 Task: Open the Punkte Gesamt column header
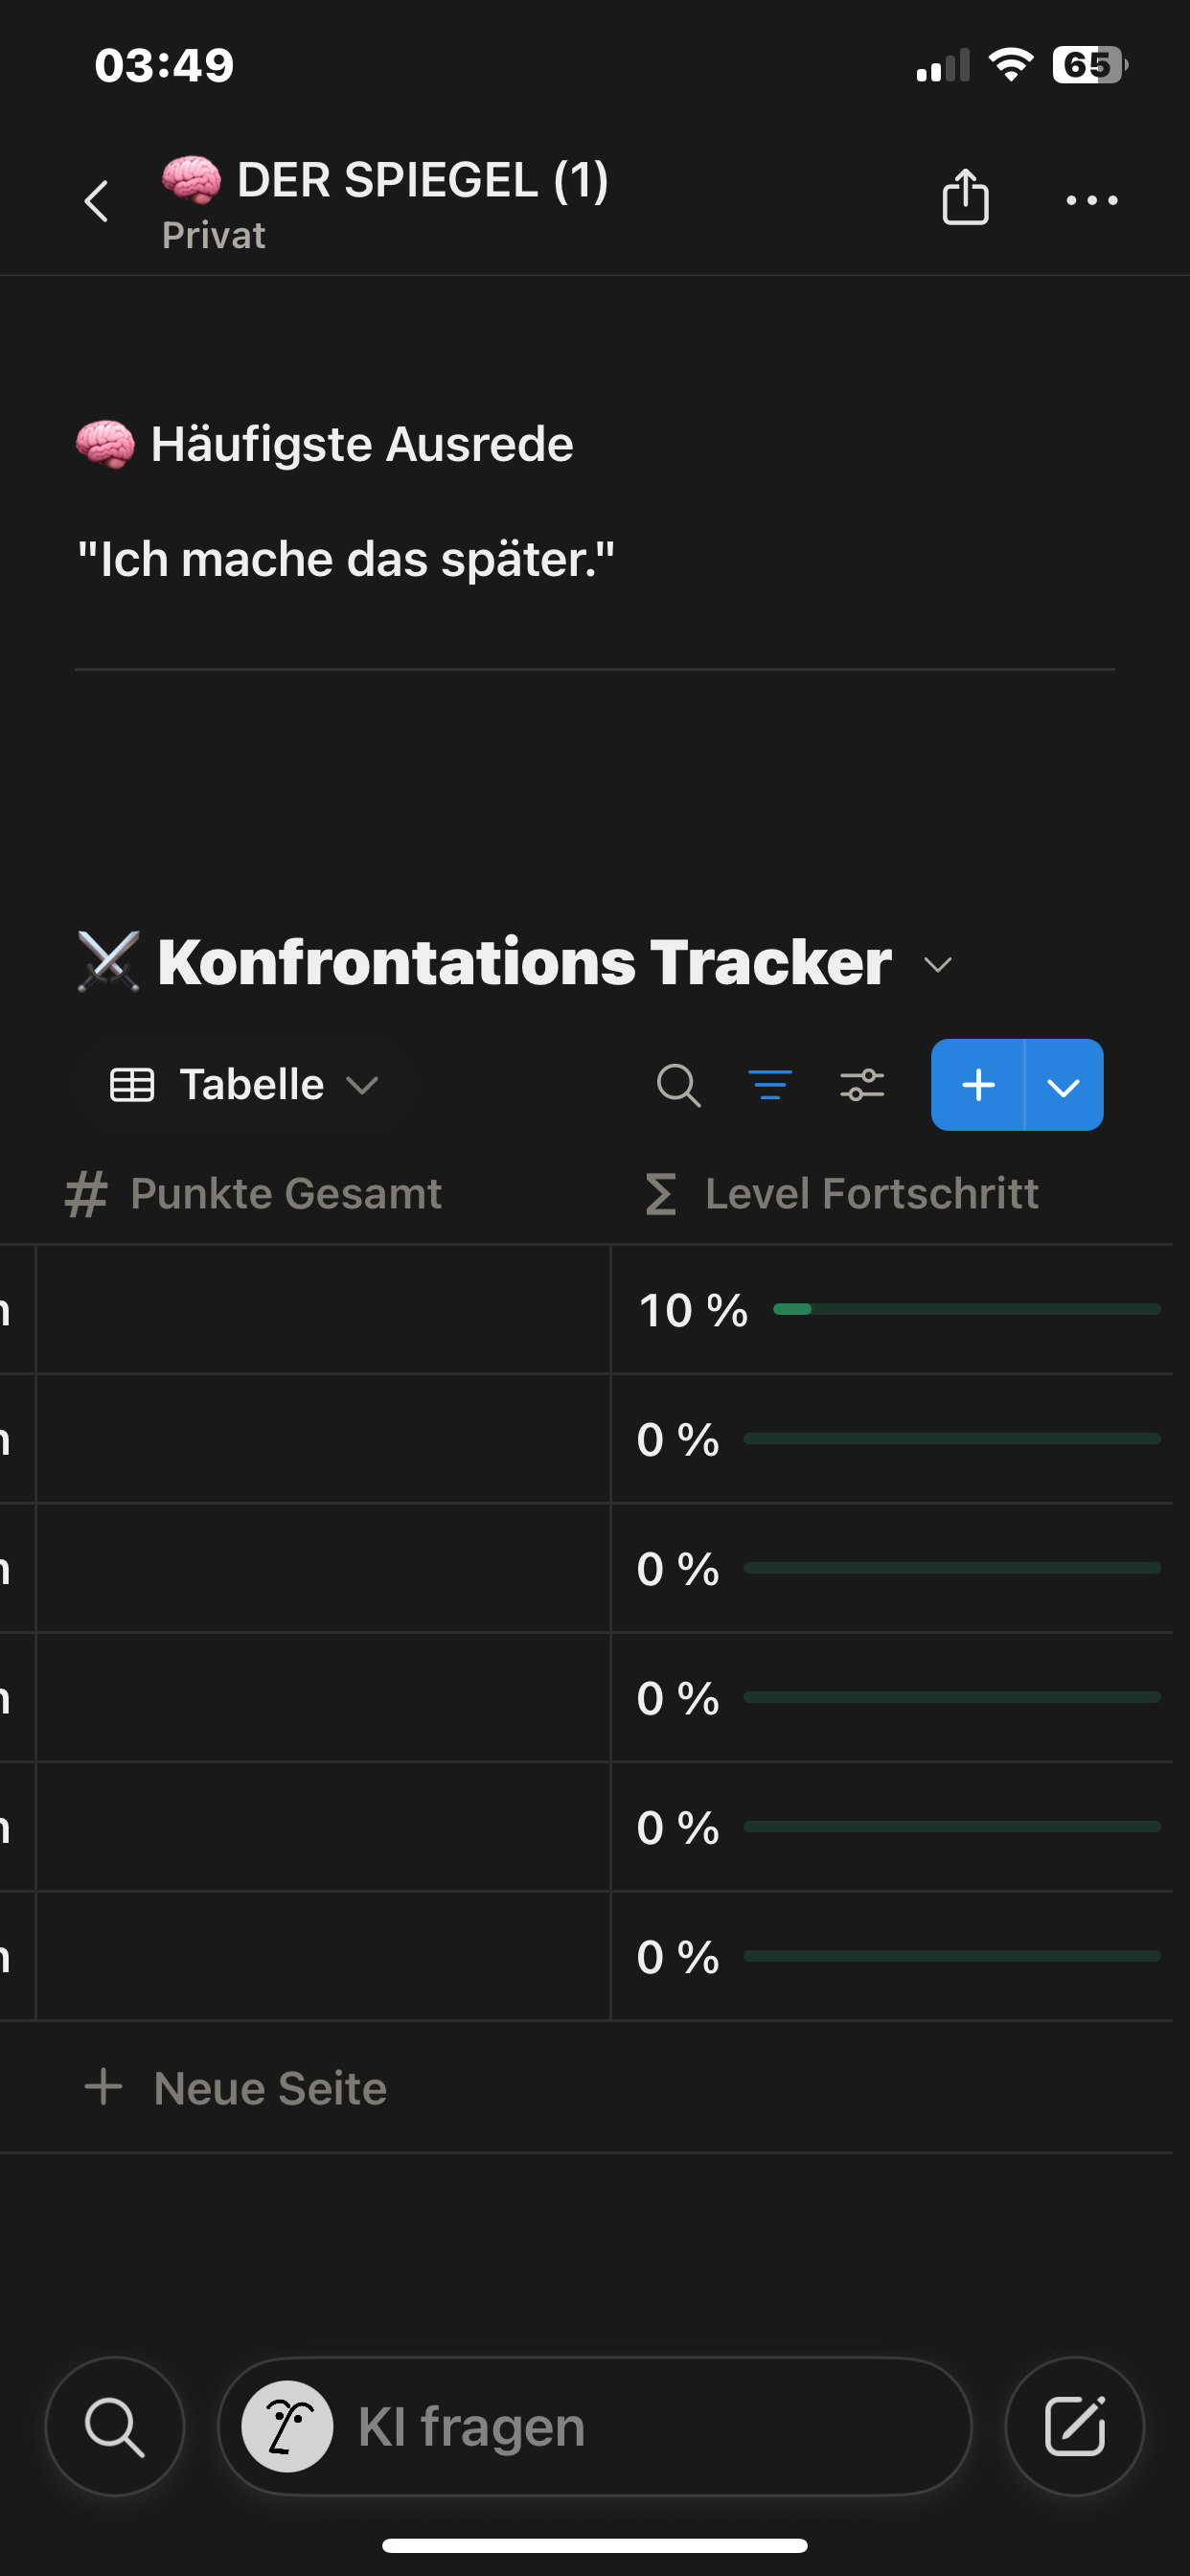coord(286,1194)
